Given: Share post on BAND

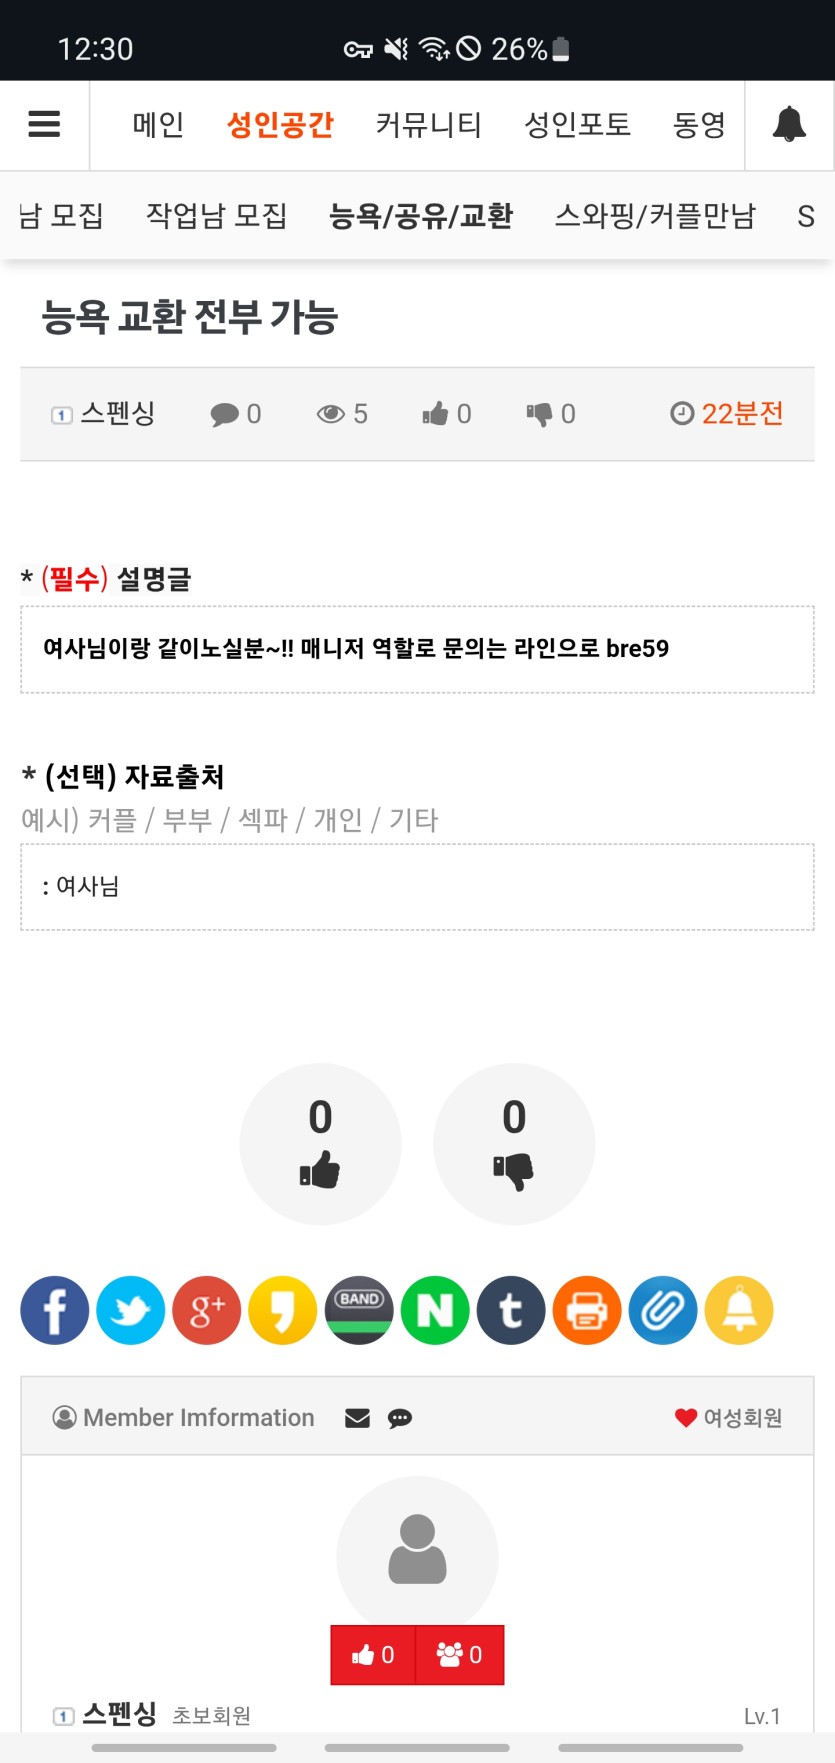Looking at the screenshot, I should coord(359,1310).
